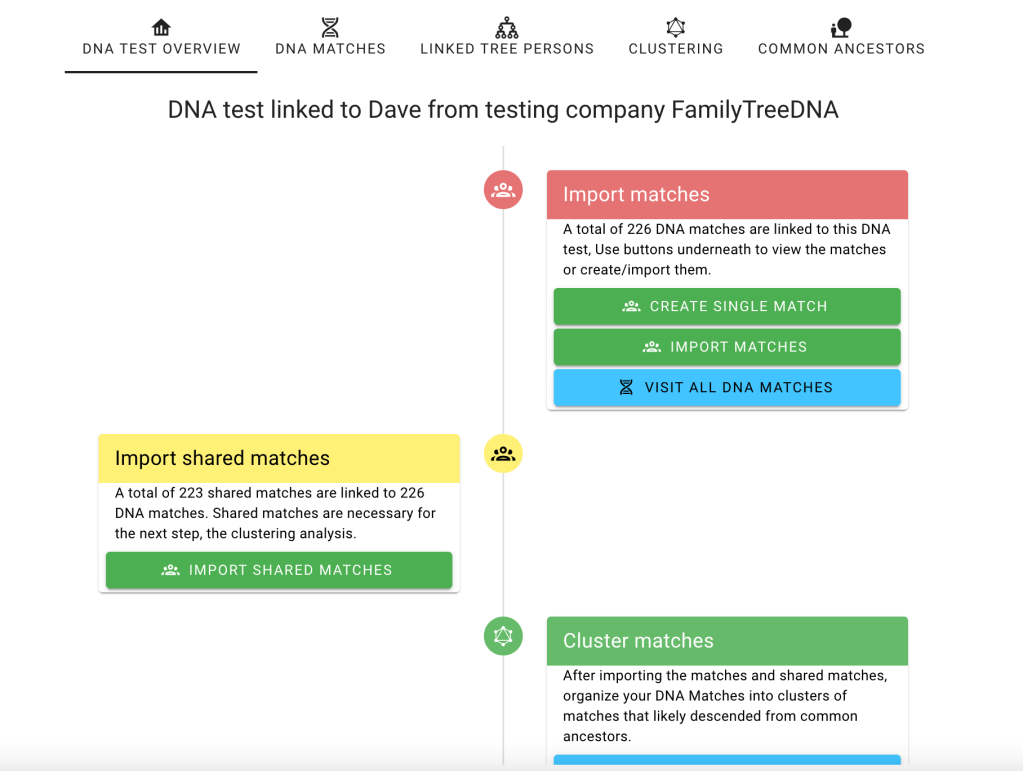
Task: Switch to the DNA Matches tab
Action: (x=330, y=48)
